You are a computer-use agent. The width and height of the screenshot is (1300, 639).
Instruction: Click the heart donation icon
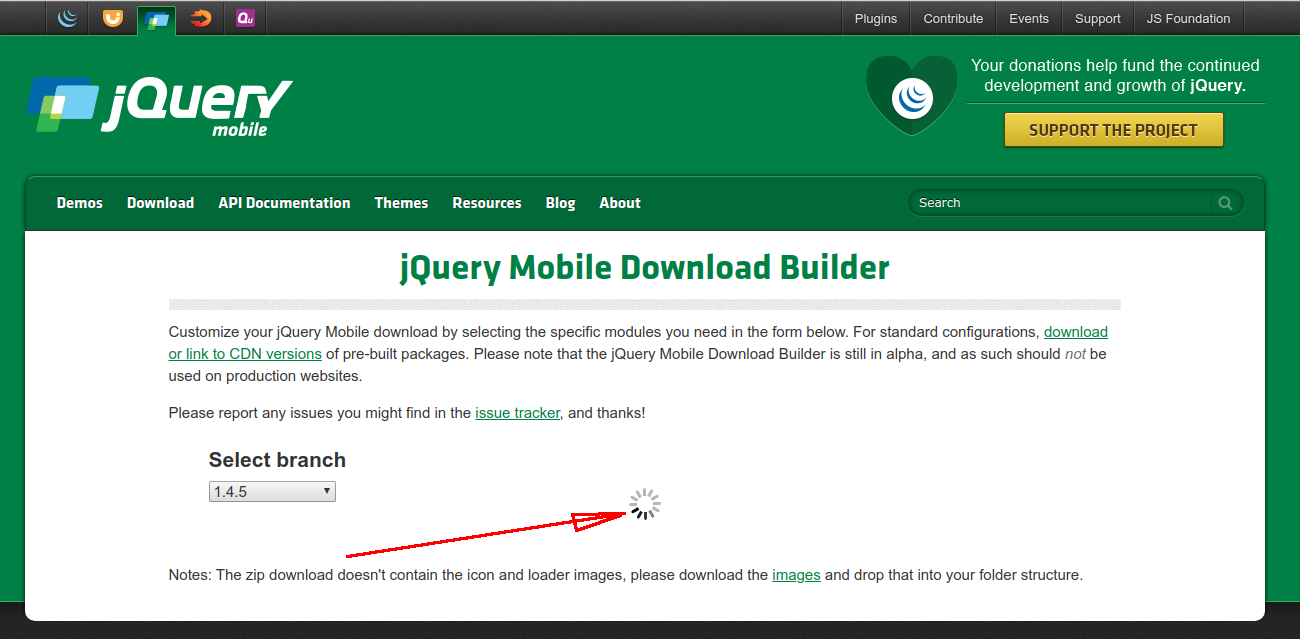[x=912, y=96]
